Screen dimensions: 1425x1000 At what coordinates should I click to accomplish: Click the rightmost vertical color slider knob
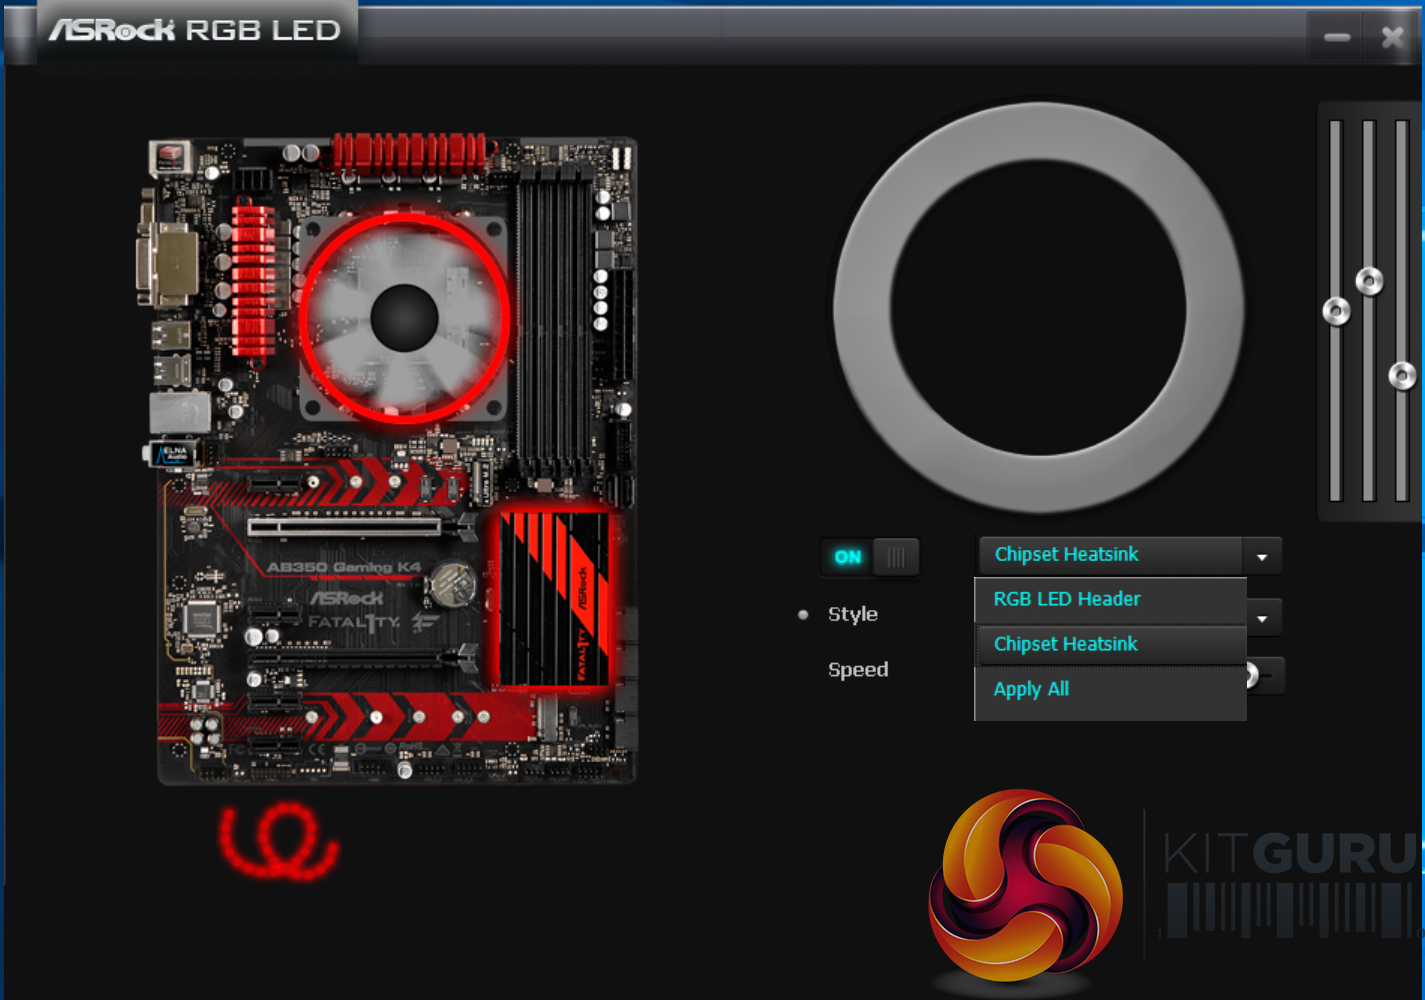[1402, 376]
